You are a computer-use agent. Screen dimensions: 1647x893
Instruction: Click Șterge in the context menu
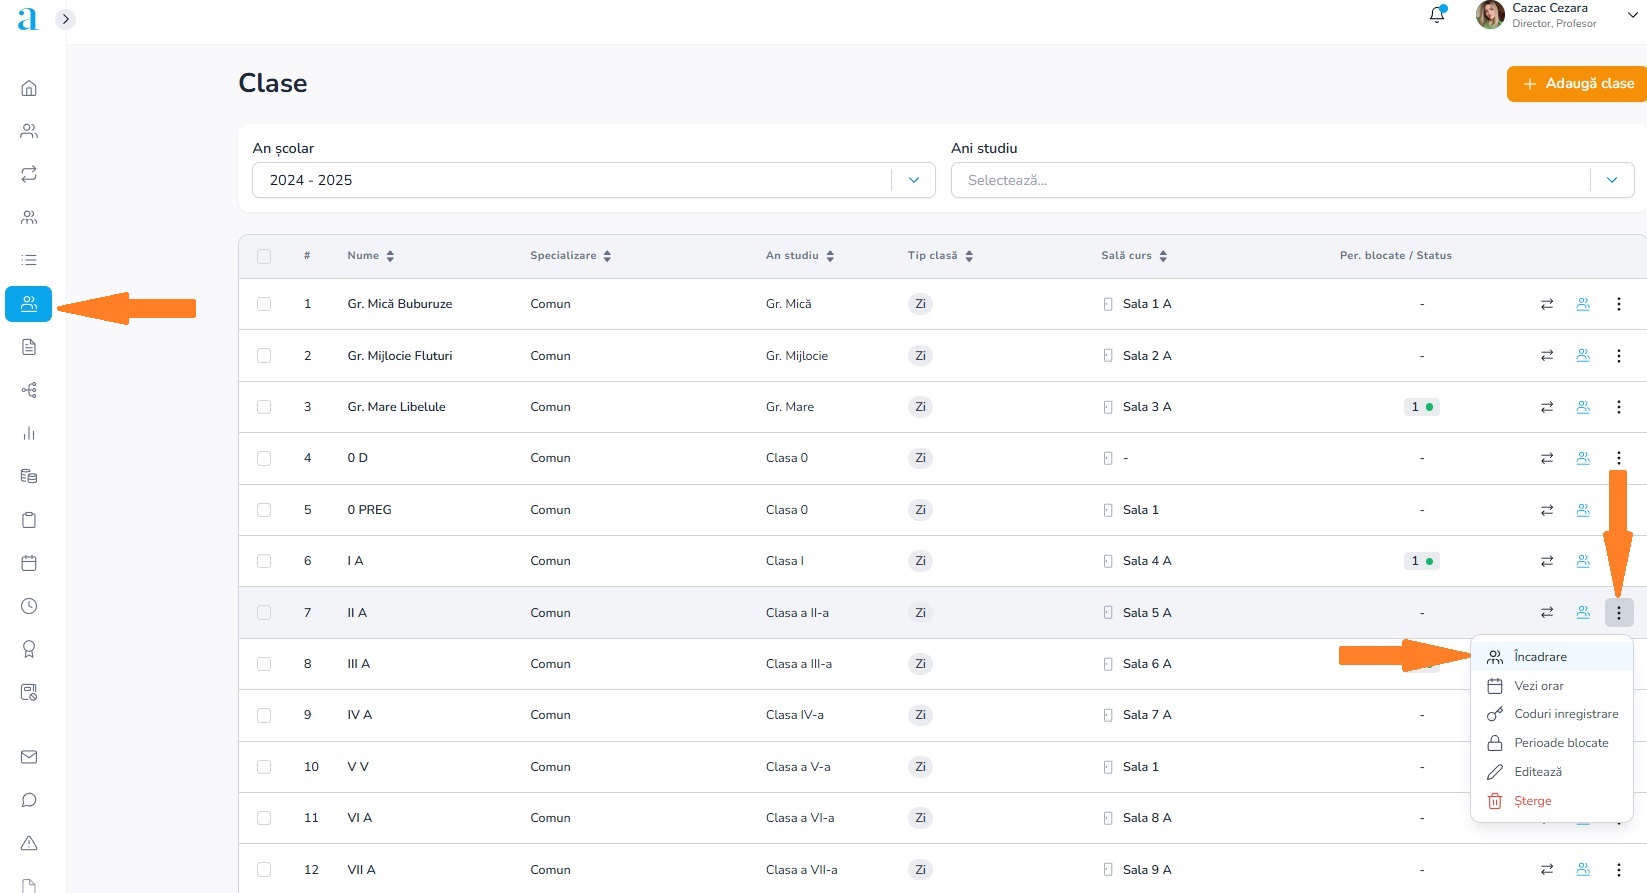[x=1532, y=801]
